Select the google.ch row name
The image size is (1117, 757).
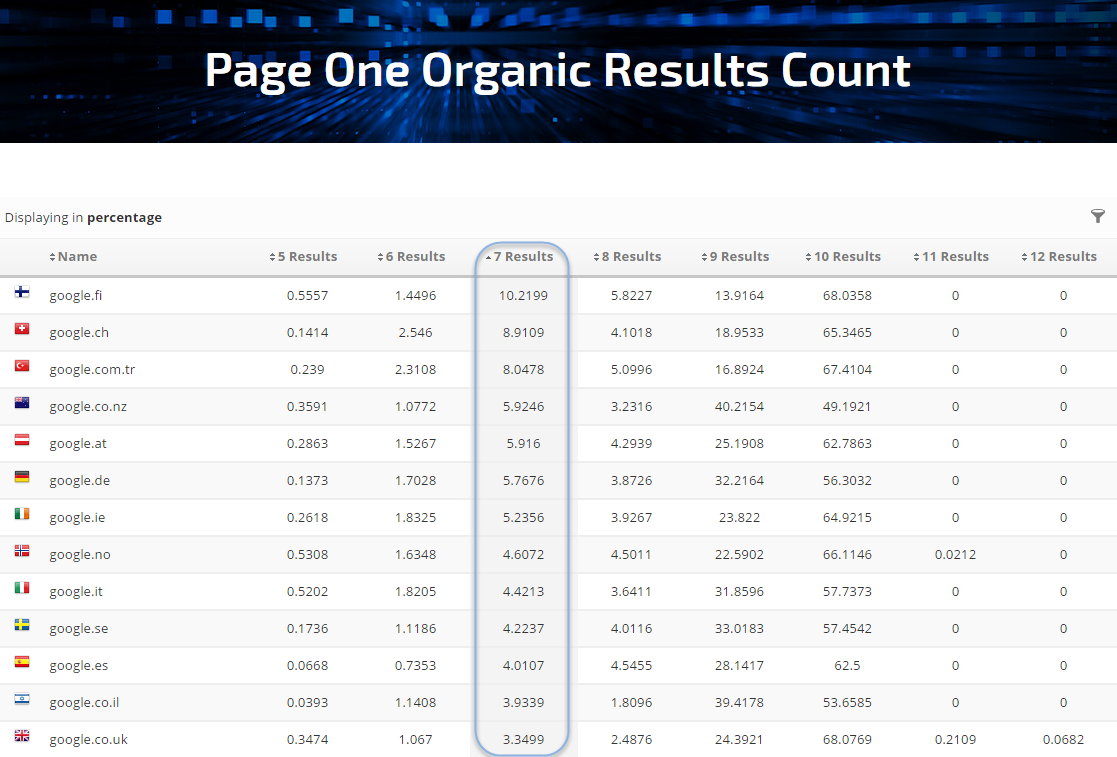tap(79, 333)
